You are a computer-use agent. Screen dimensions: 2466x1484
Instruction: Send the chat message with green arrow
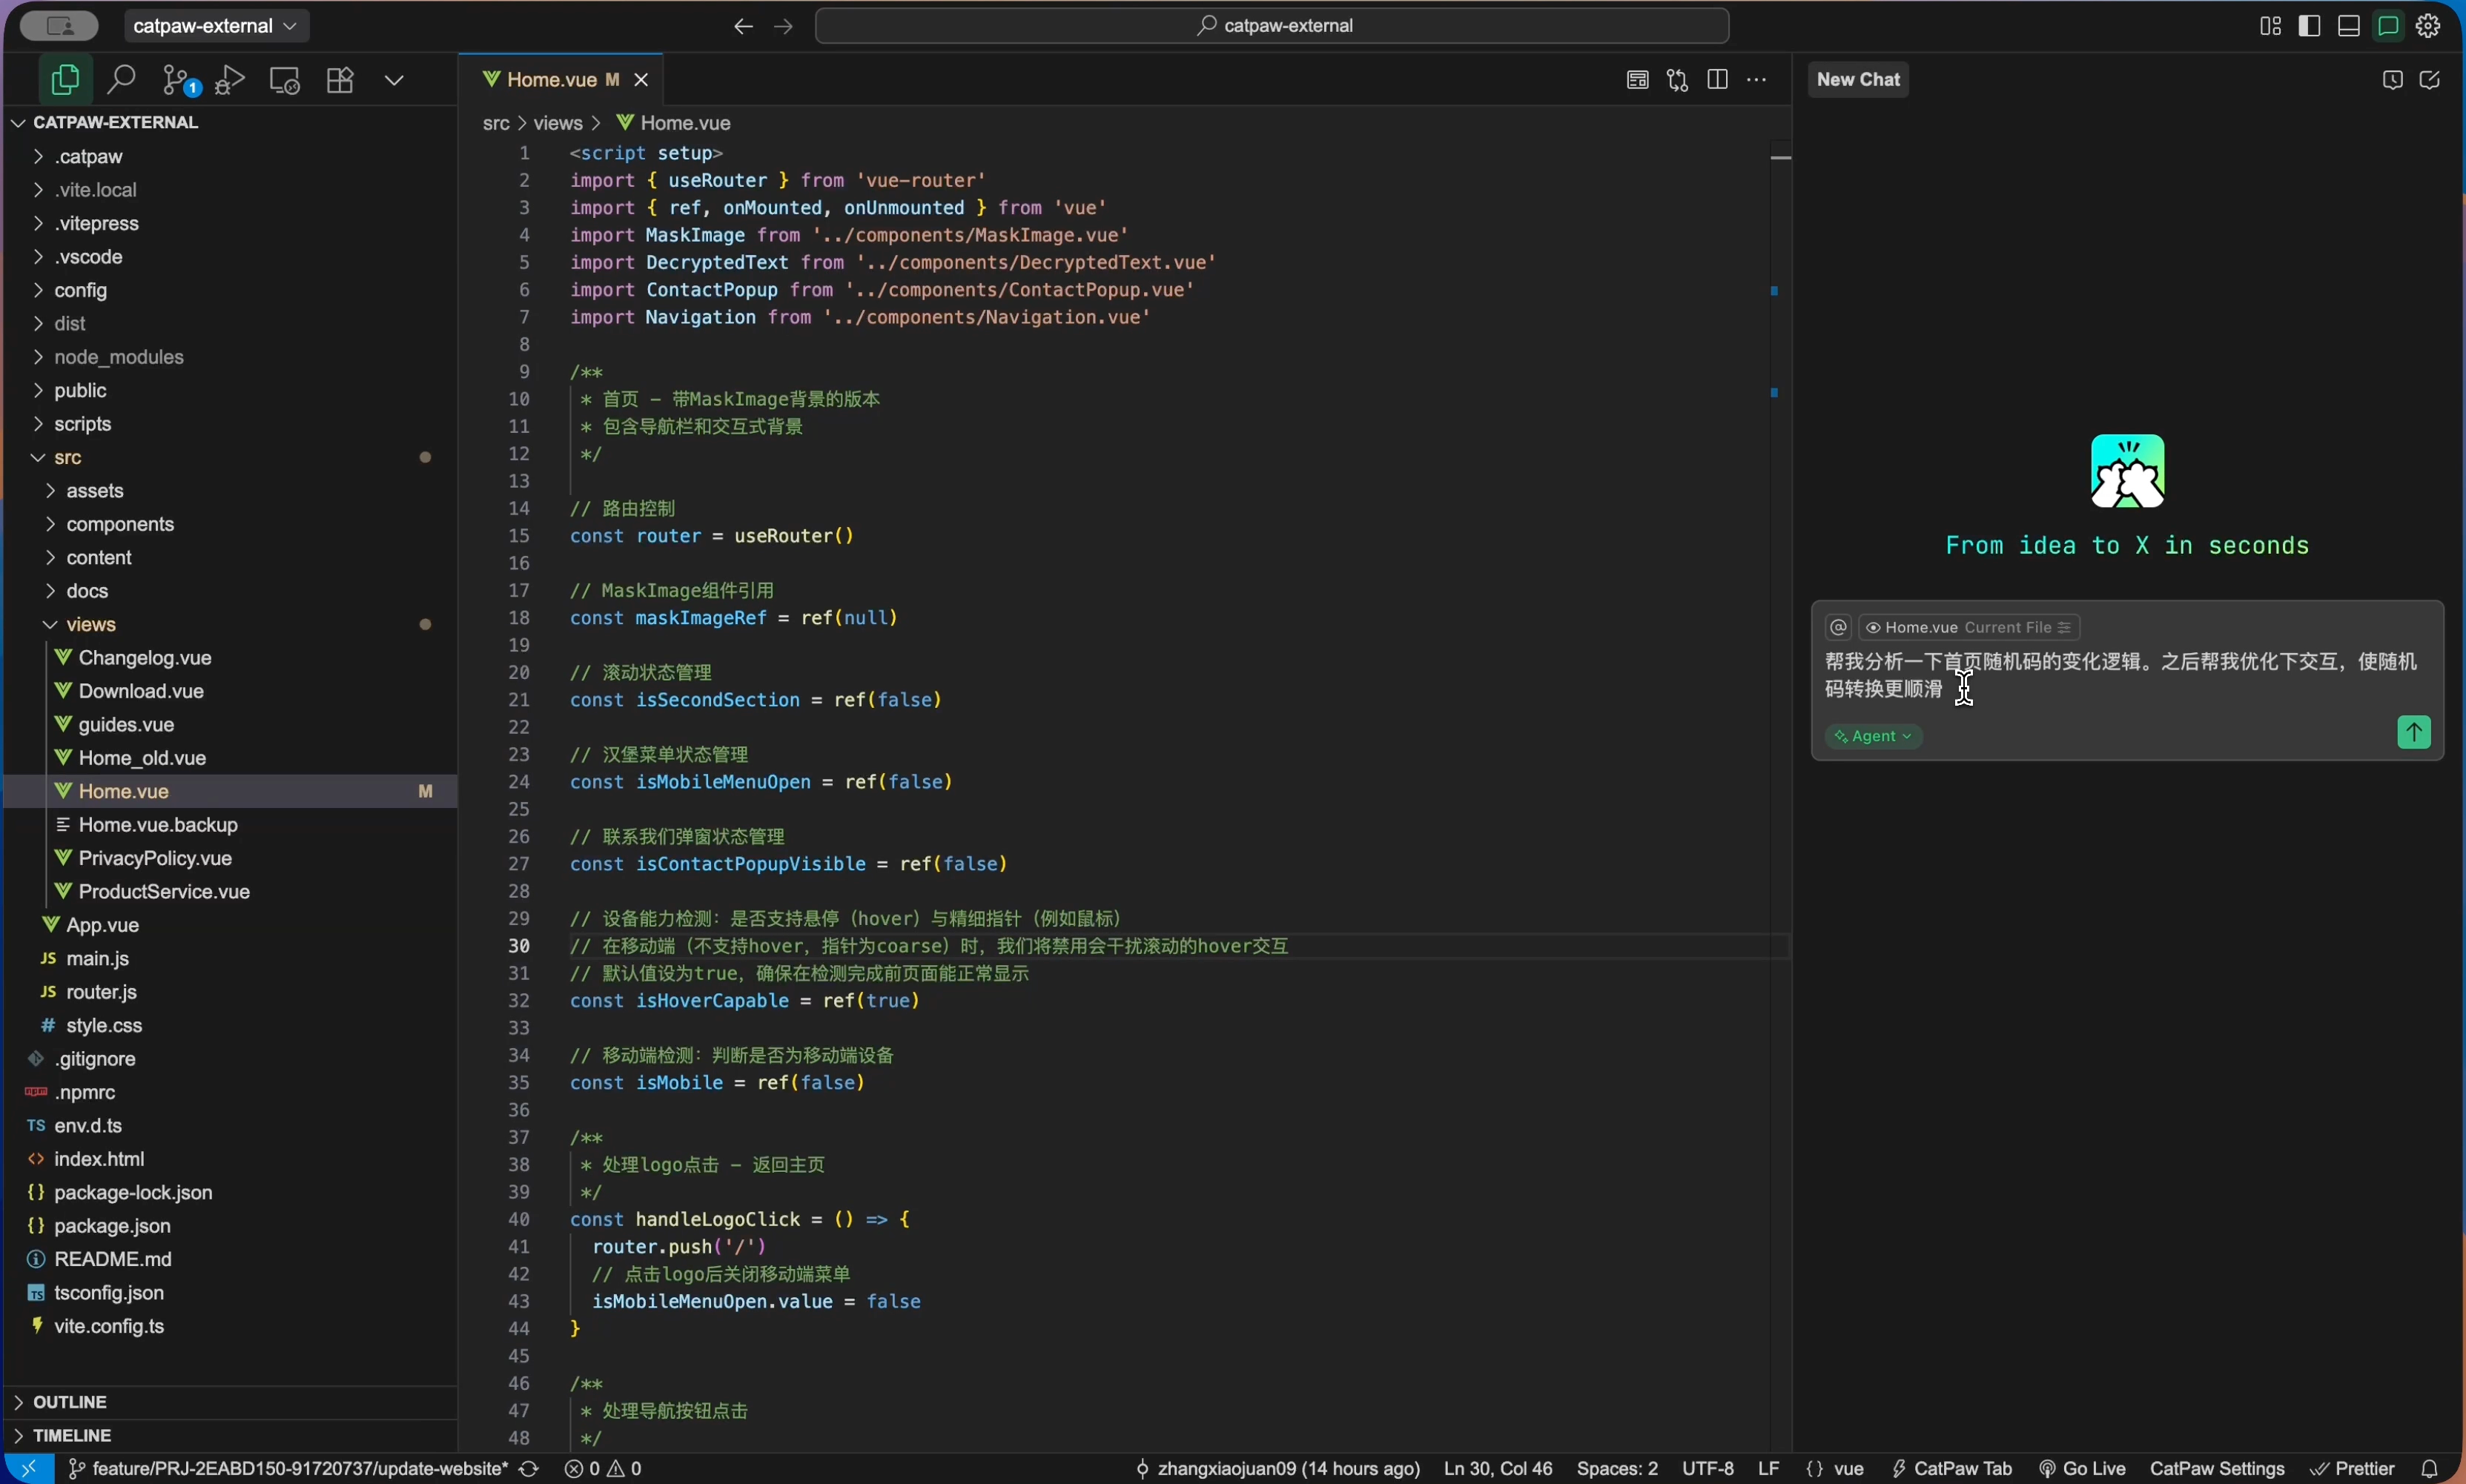pos(2413,733)
